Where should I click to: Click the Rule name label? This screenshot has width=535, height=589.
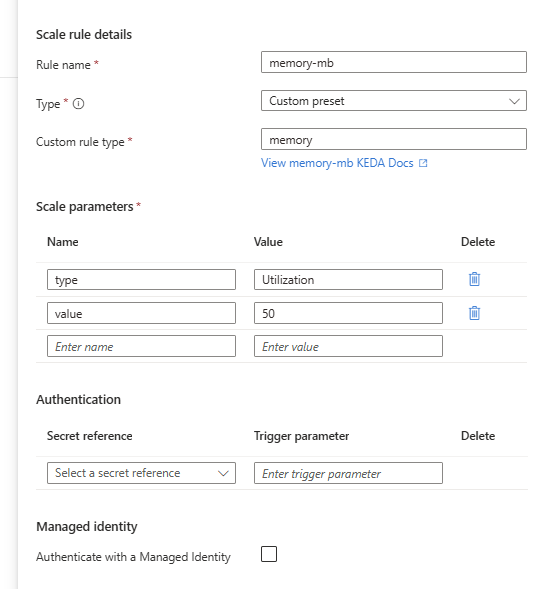coord(63,65)
